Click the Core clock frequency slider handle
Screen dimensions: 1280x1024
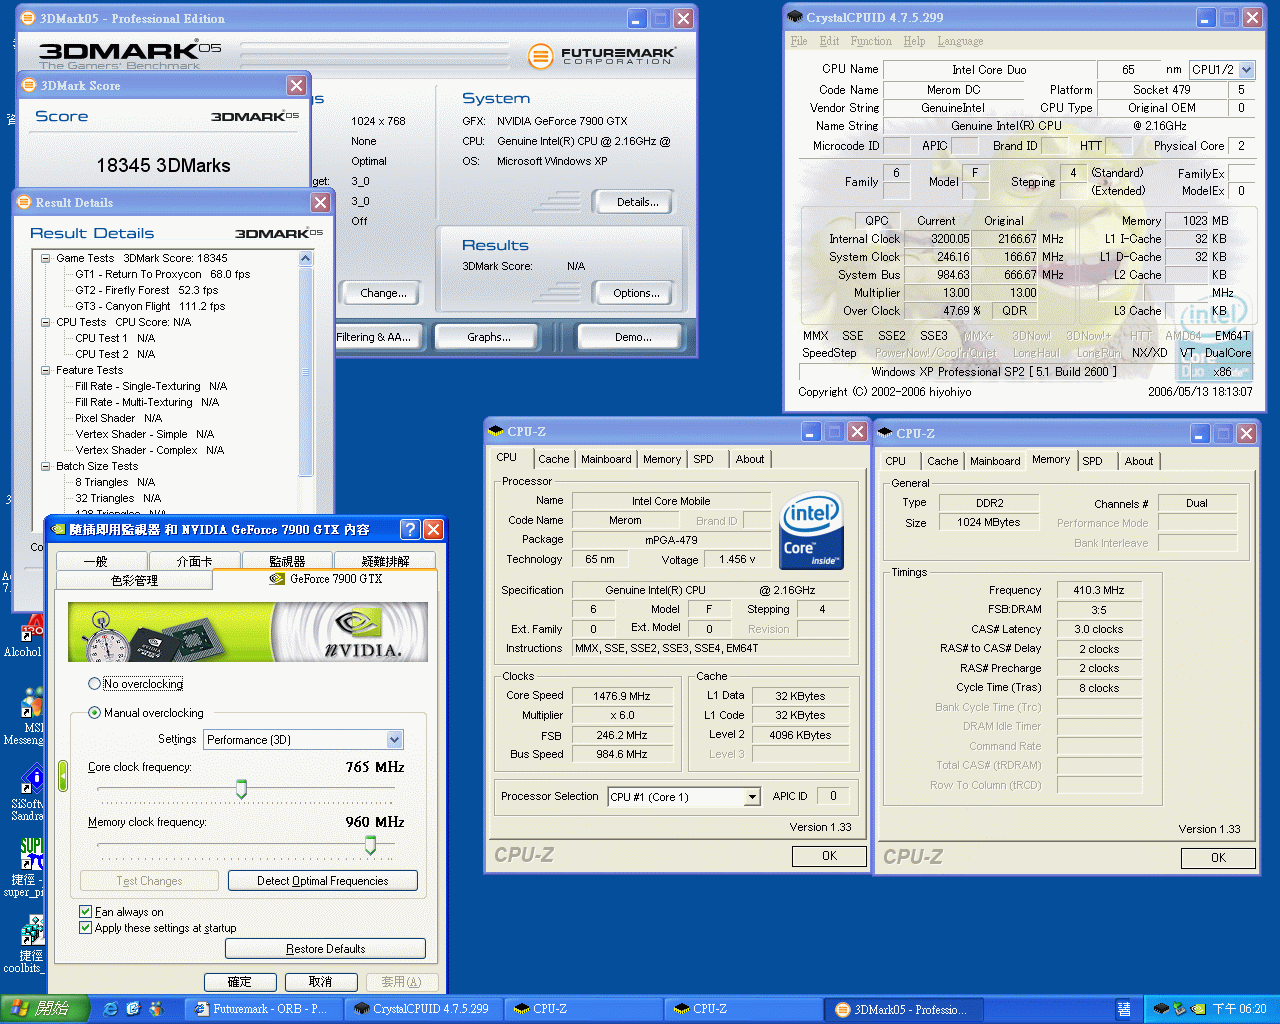(241, 789)
